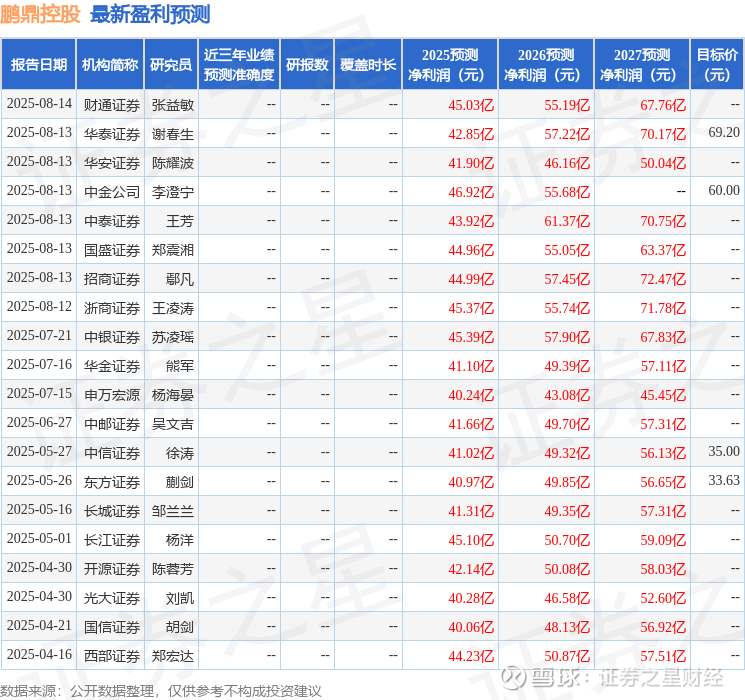Select the 光大证券 institution cell
Image resolution: width=745 pixels, height=700 pixels.
pyautogui.click(x=112, y=598)
